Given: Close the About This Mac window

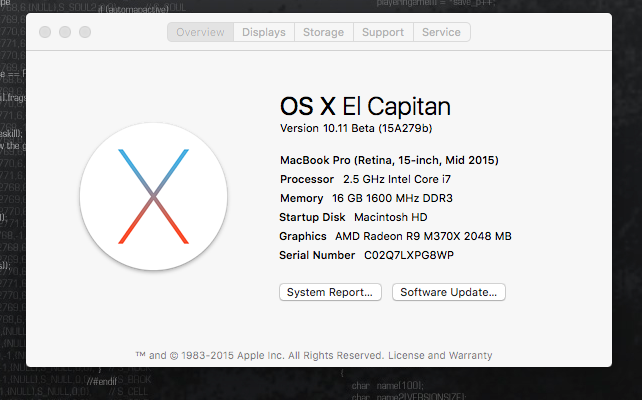Looking at the screenshot, I should (45, 32).
